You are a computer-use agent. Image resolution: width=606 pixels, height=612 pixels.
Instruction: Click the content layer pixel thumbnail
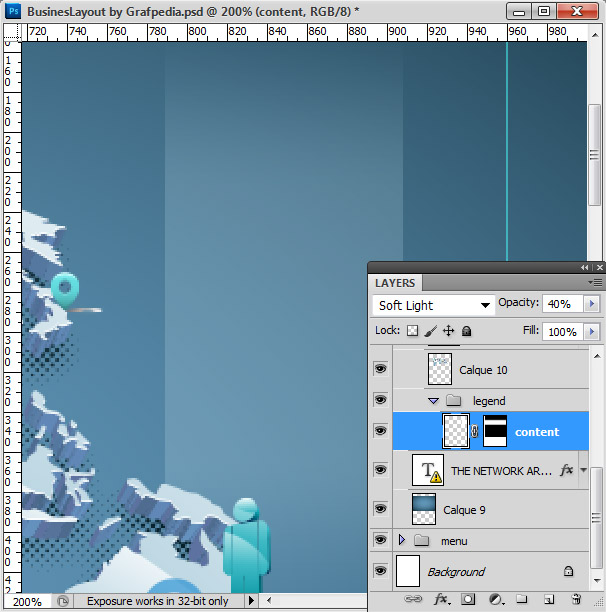(455, 431)
